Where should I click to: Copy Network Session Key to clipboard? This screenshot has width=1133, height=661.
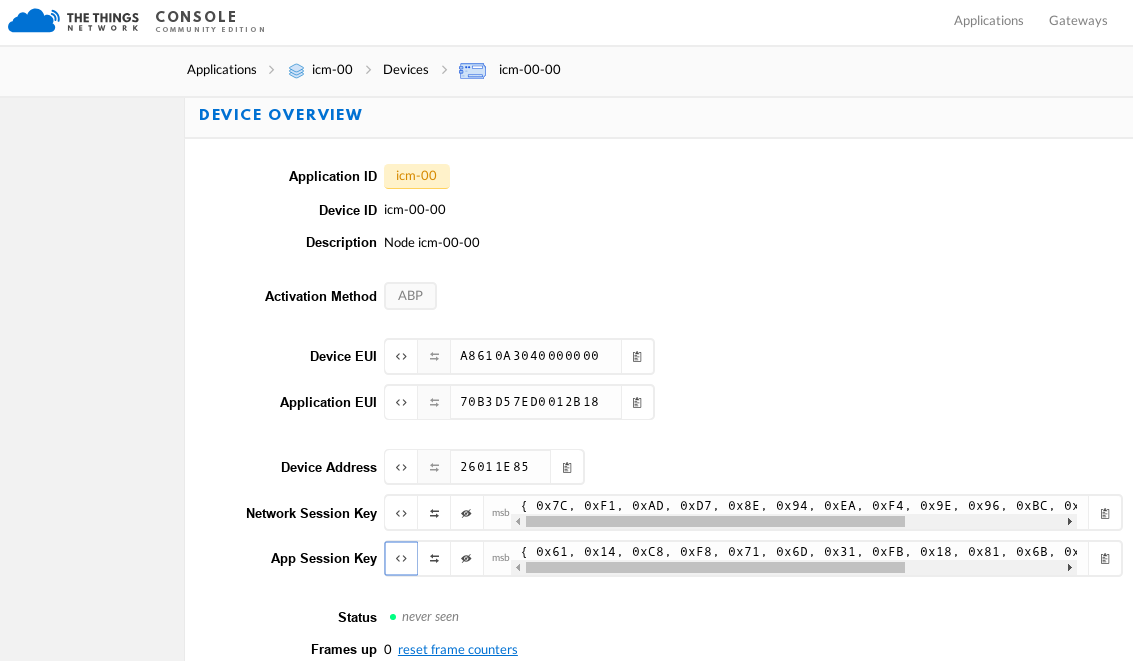pos(1105,514)
